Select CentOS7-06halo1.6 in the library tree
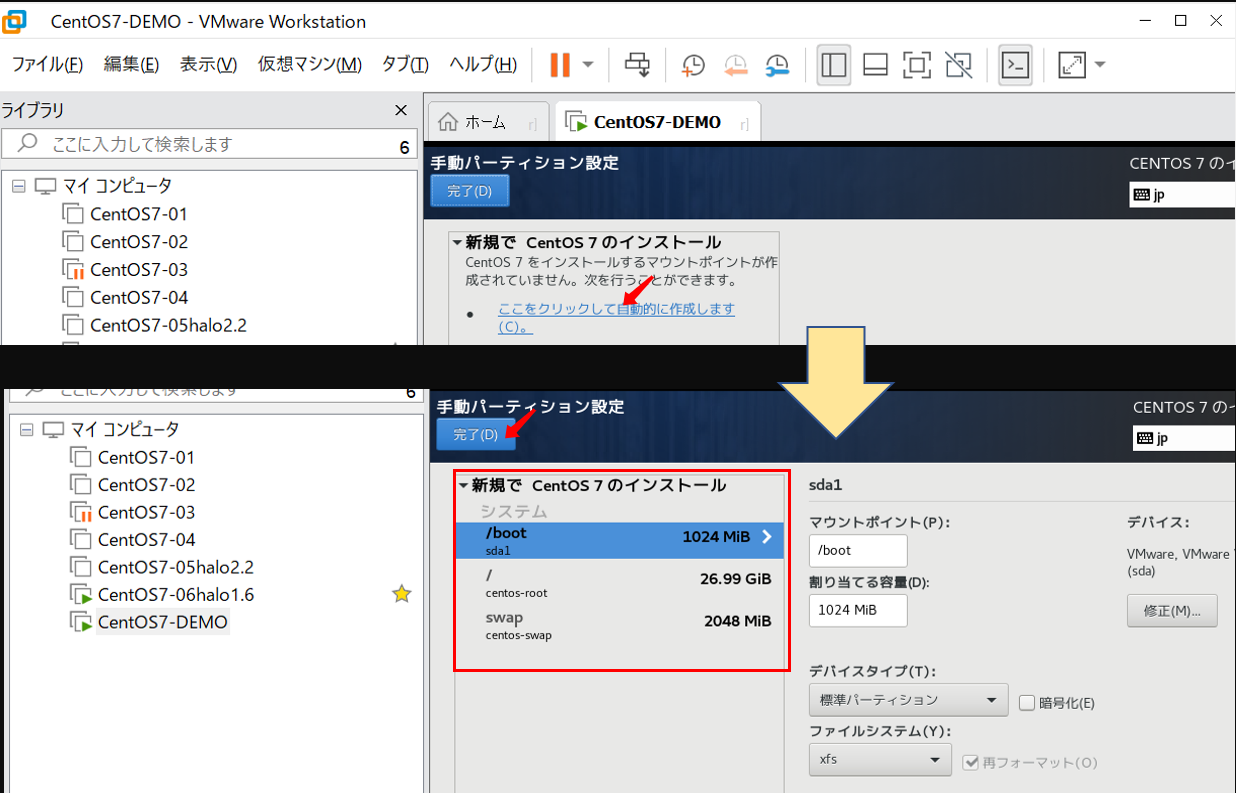This screenshot has width=1236, height=793. pyautogui.click(x=176, y=595)
